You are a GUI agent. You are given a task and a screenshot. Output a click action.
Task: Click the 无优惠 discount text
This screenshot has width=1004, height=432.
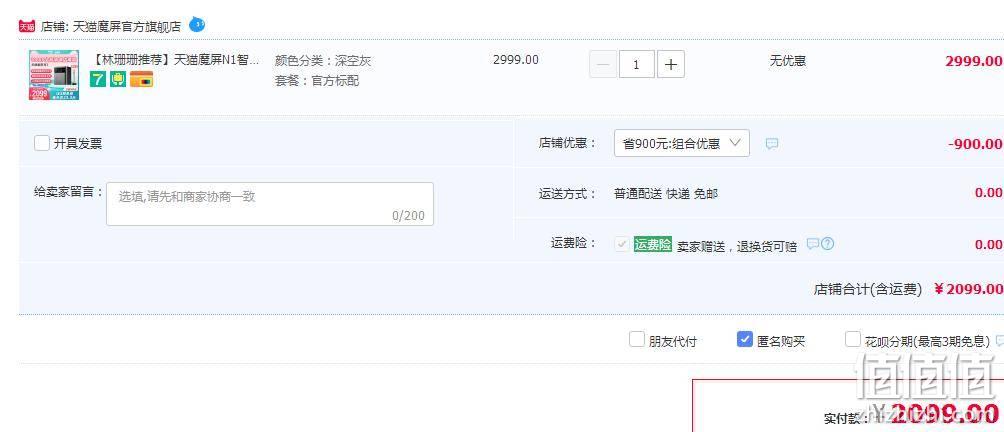pyautogui.click(x=788, y=61)
